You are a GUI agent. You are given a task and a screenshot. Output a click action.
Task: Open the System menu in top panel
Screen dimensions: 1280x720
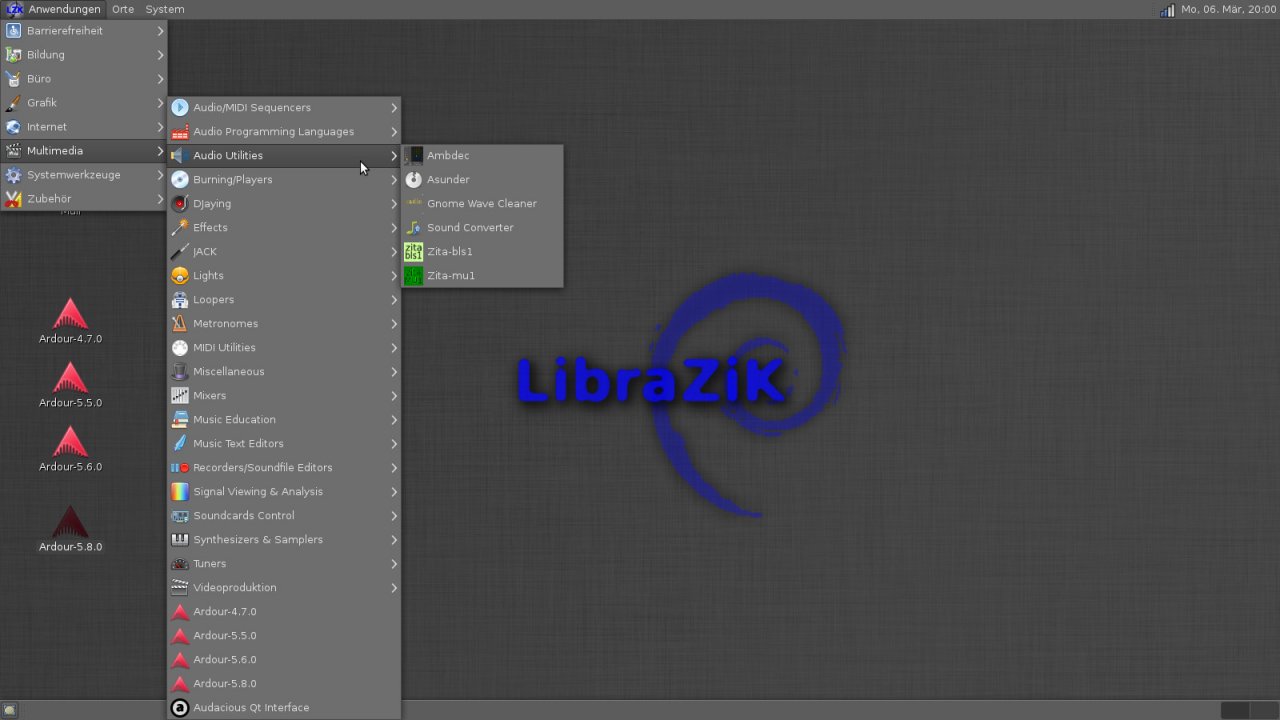coord(165,9)
